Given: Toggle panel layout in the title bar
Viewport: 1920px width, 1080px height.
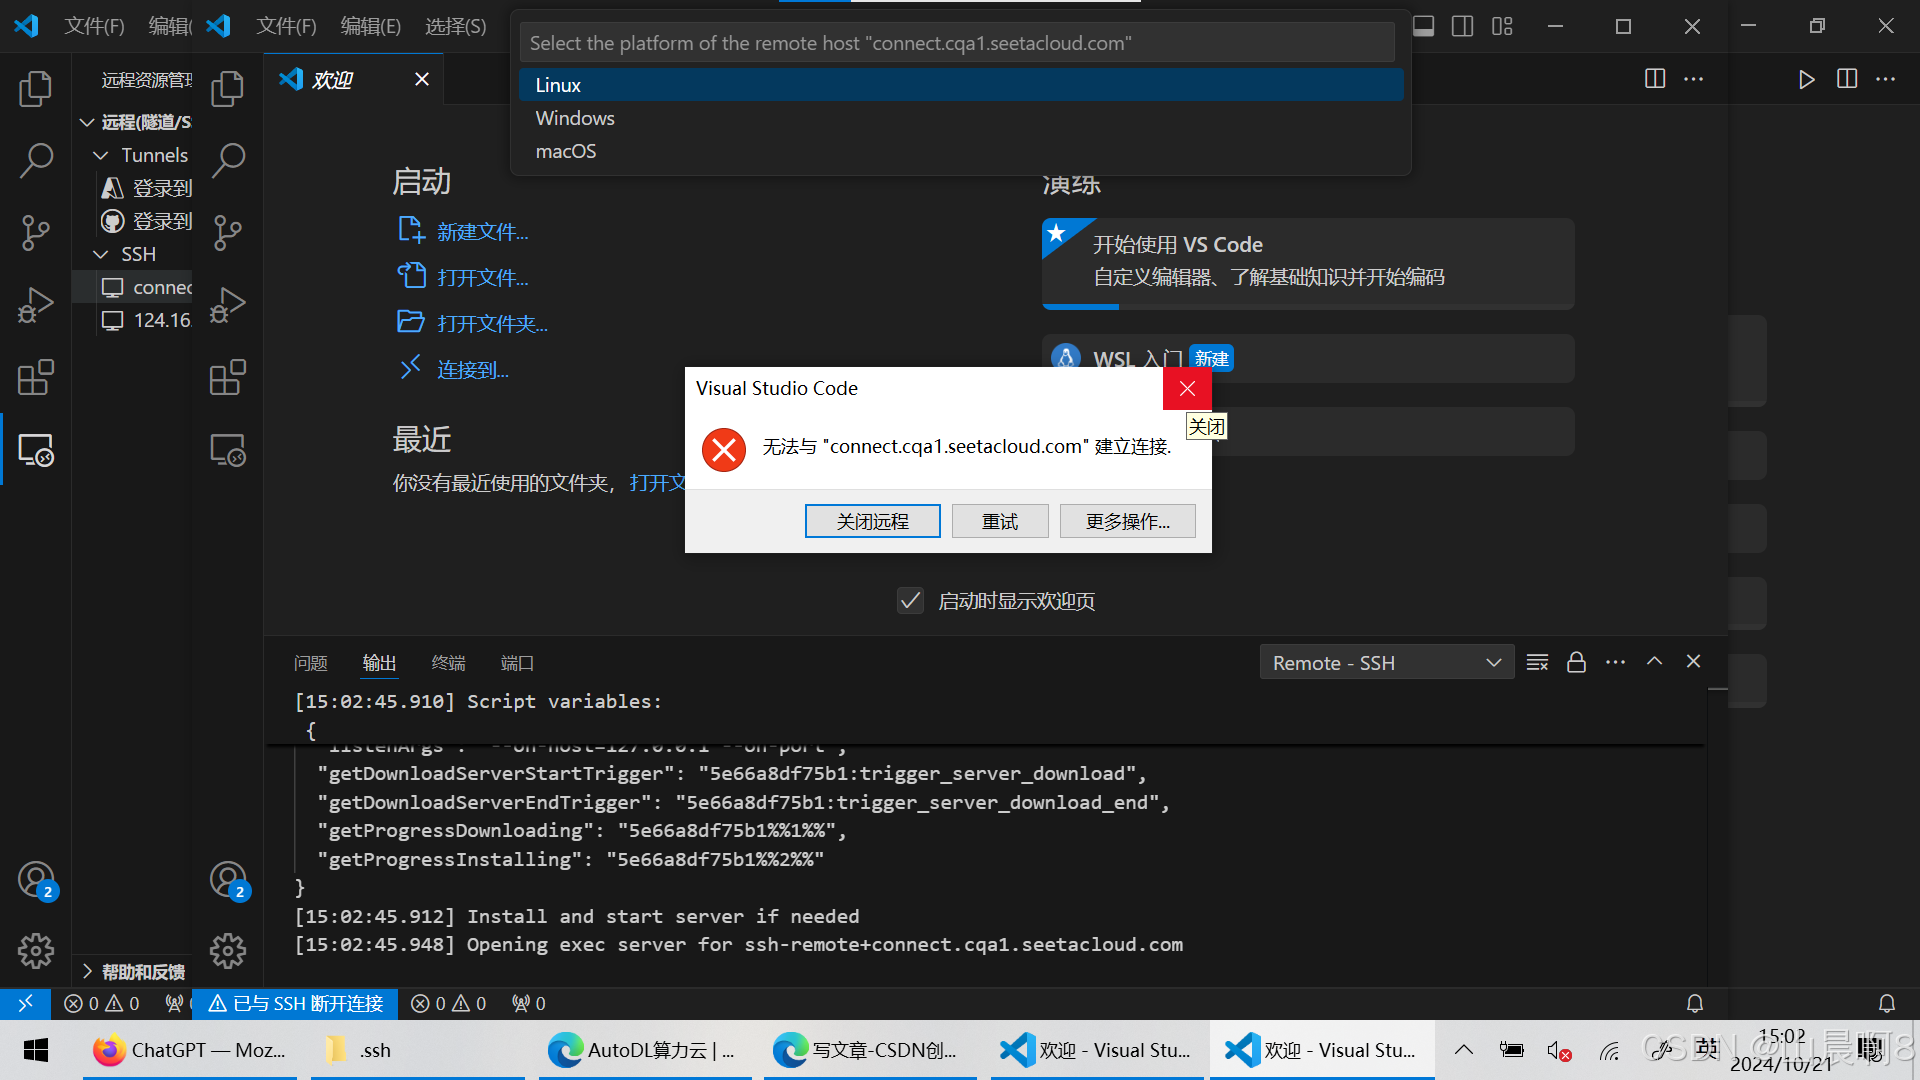Looking at the screenshot, I should (x=1423, y=26).
